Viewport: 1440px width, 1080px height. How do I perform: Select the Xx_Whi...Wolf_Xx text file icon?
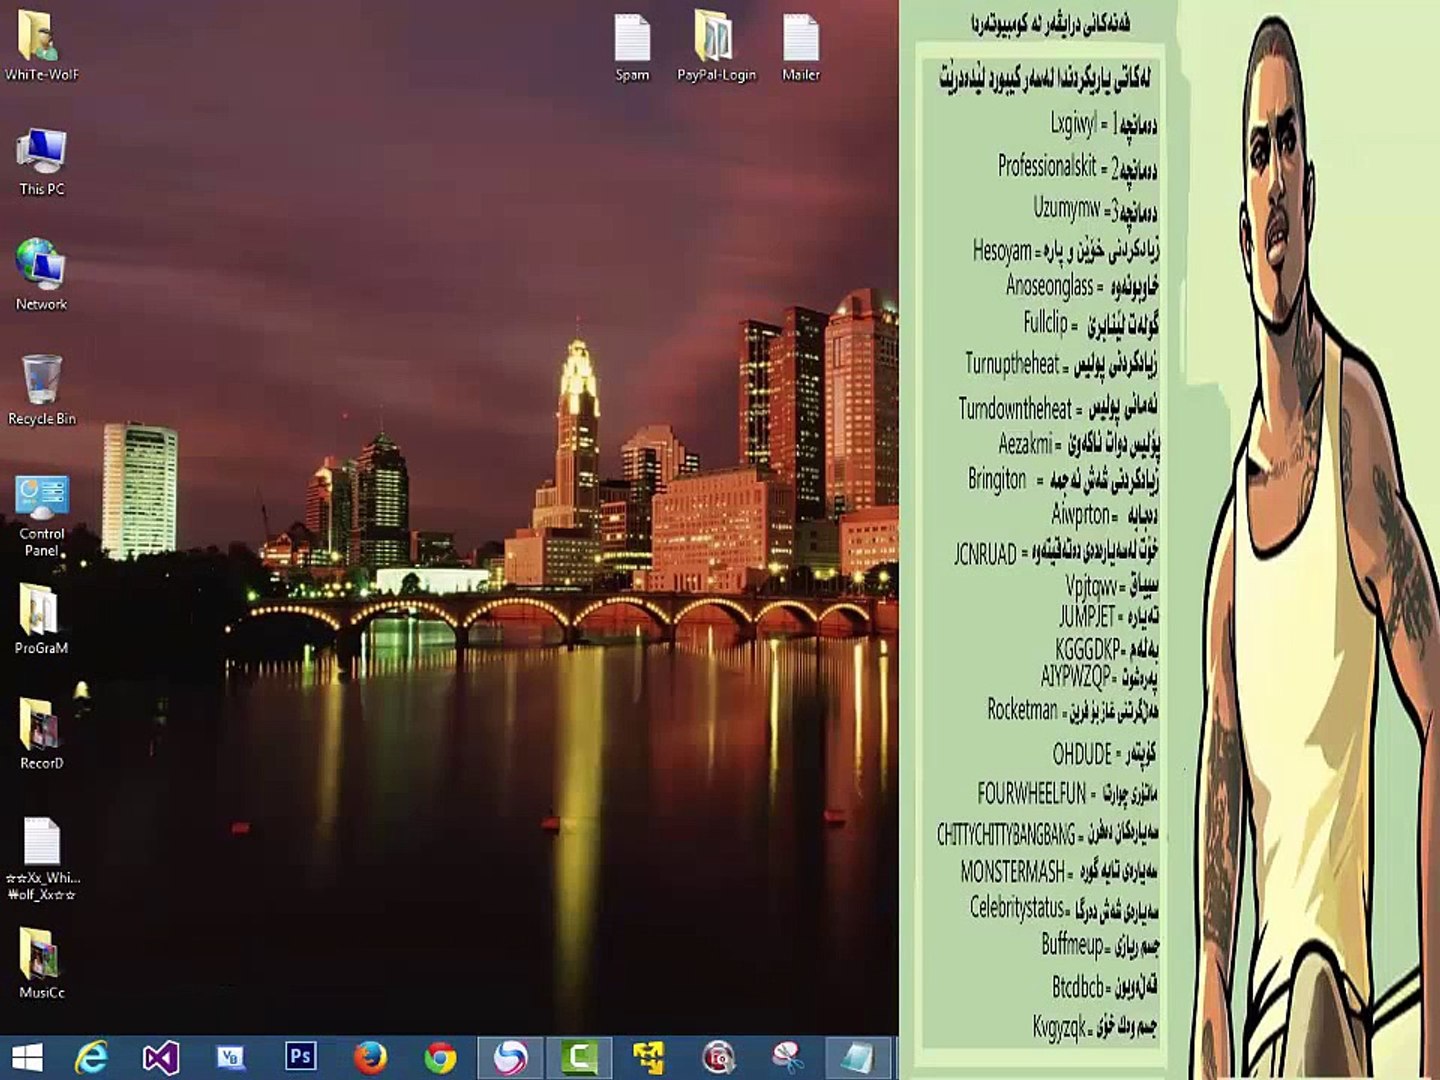(41, 859)
